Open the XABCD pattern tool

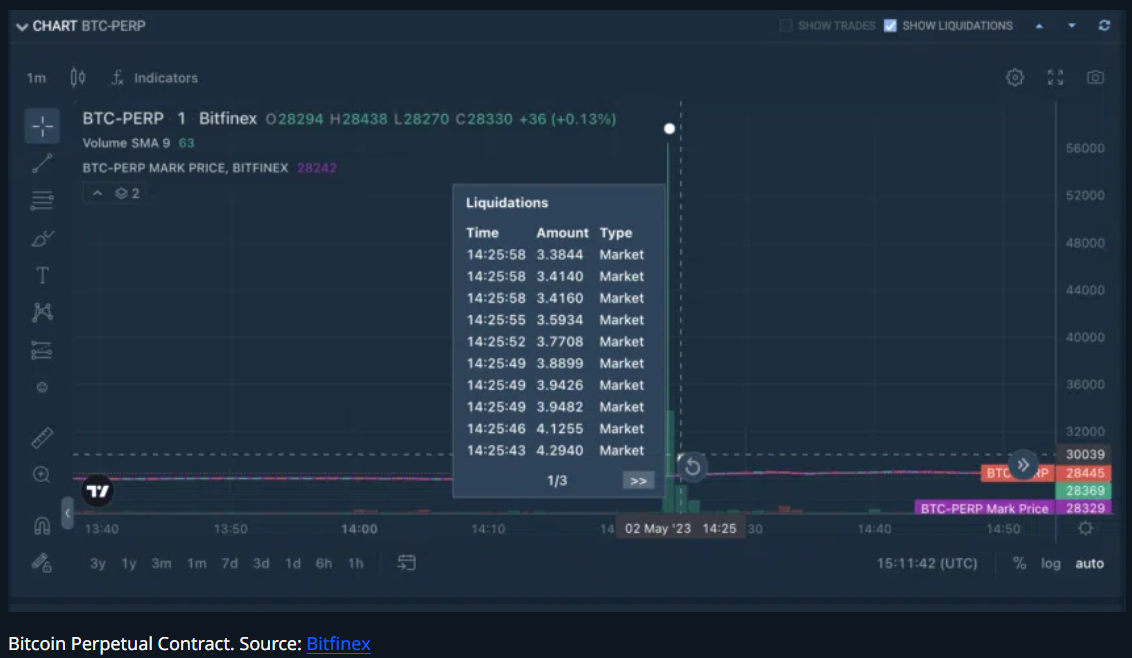point(43,312)
